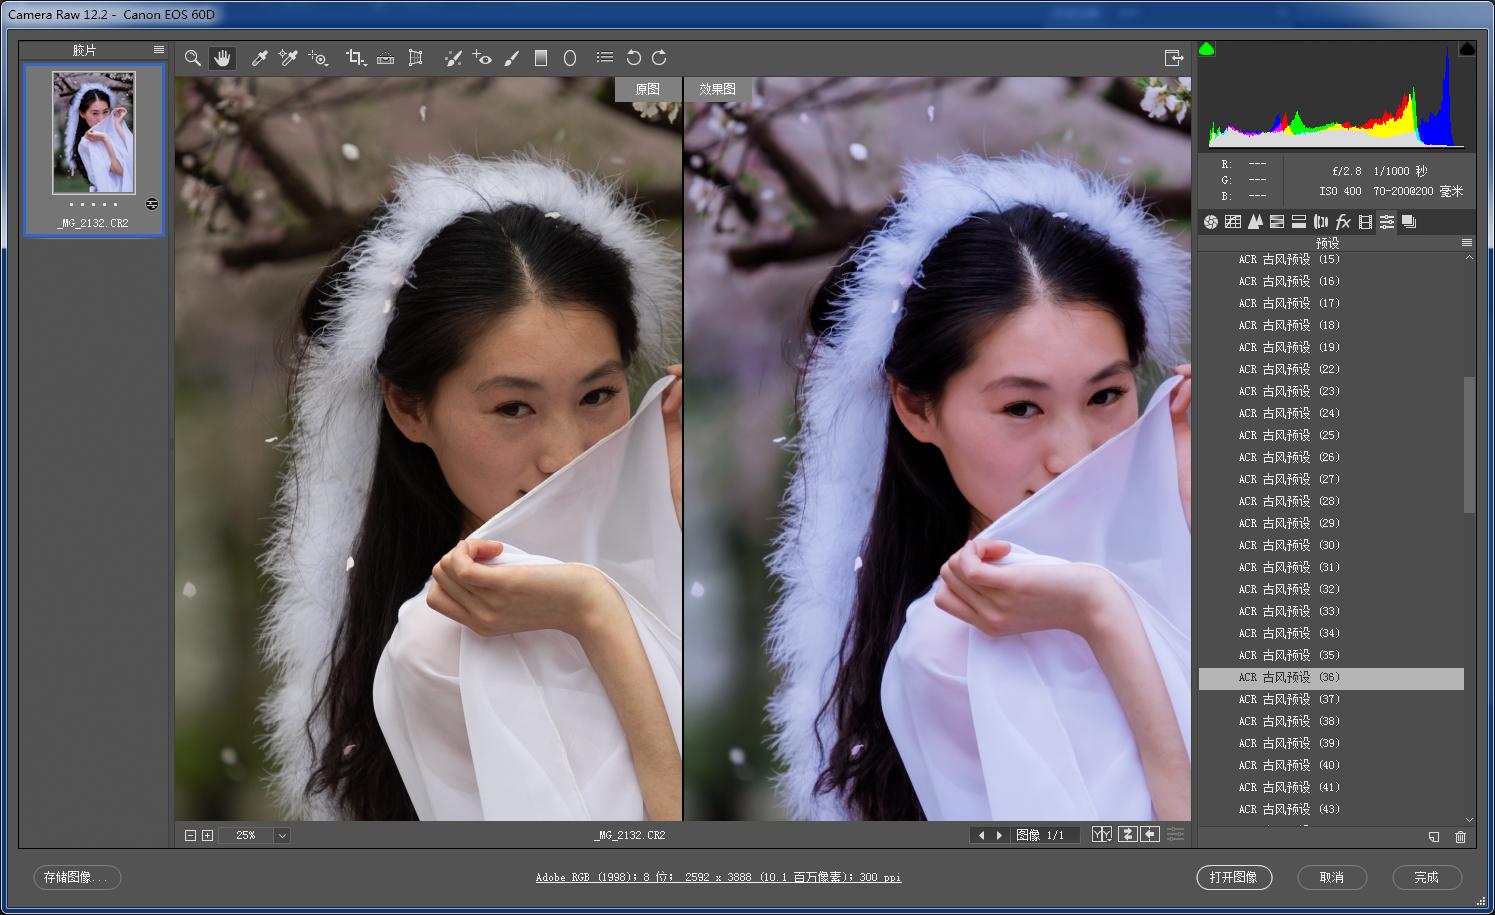This screenshot has height=915, width=1495.
Task: Open the zoom level dropdown
Action: click(282, 835)
